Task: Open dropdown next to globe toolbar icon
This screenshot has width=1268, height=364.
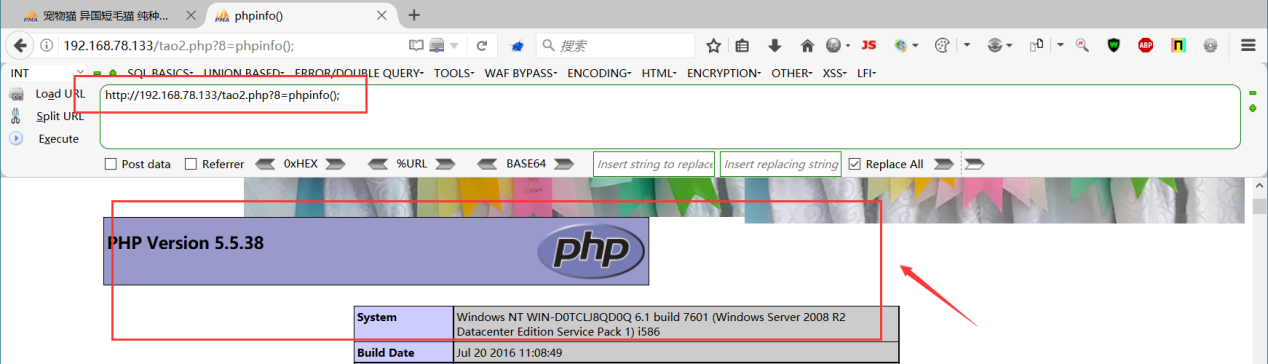Action: pos(849,46)
